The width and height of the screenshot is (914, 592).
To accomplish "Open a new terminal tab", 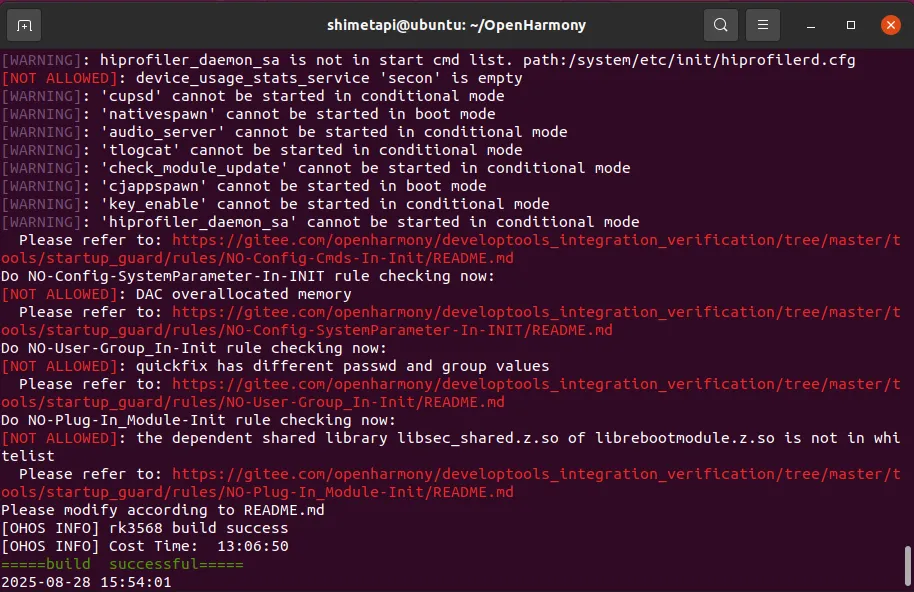I will tap(24, 25).
